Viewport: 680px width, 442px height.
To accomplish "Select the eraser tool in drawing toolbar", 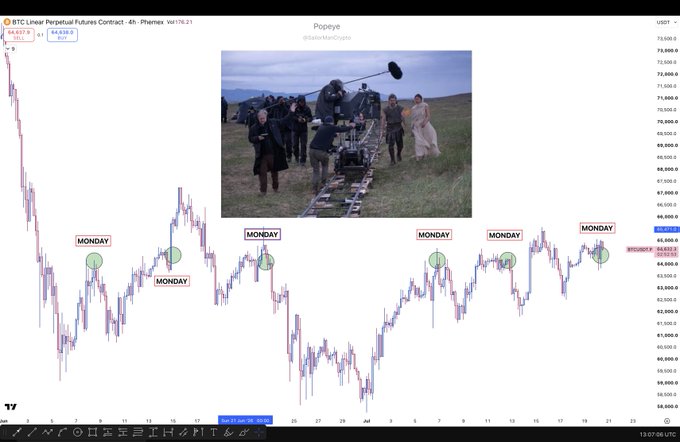I will pos(244,432).
